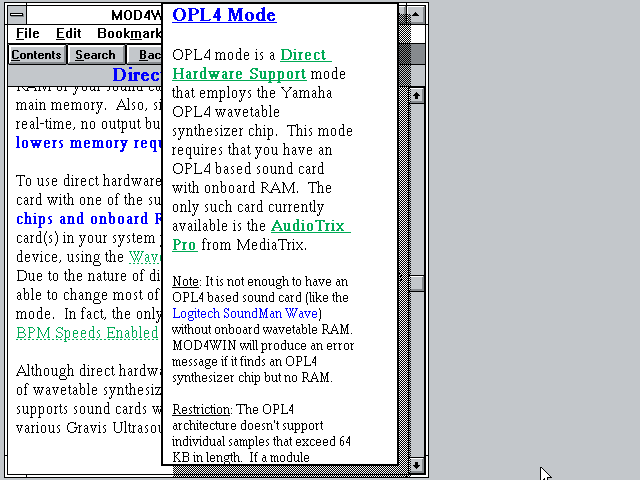Click the scrollbar track above the thumb
The height and width of the screenshot is (480, 640).
[x=418, y=180]
